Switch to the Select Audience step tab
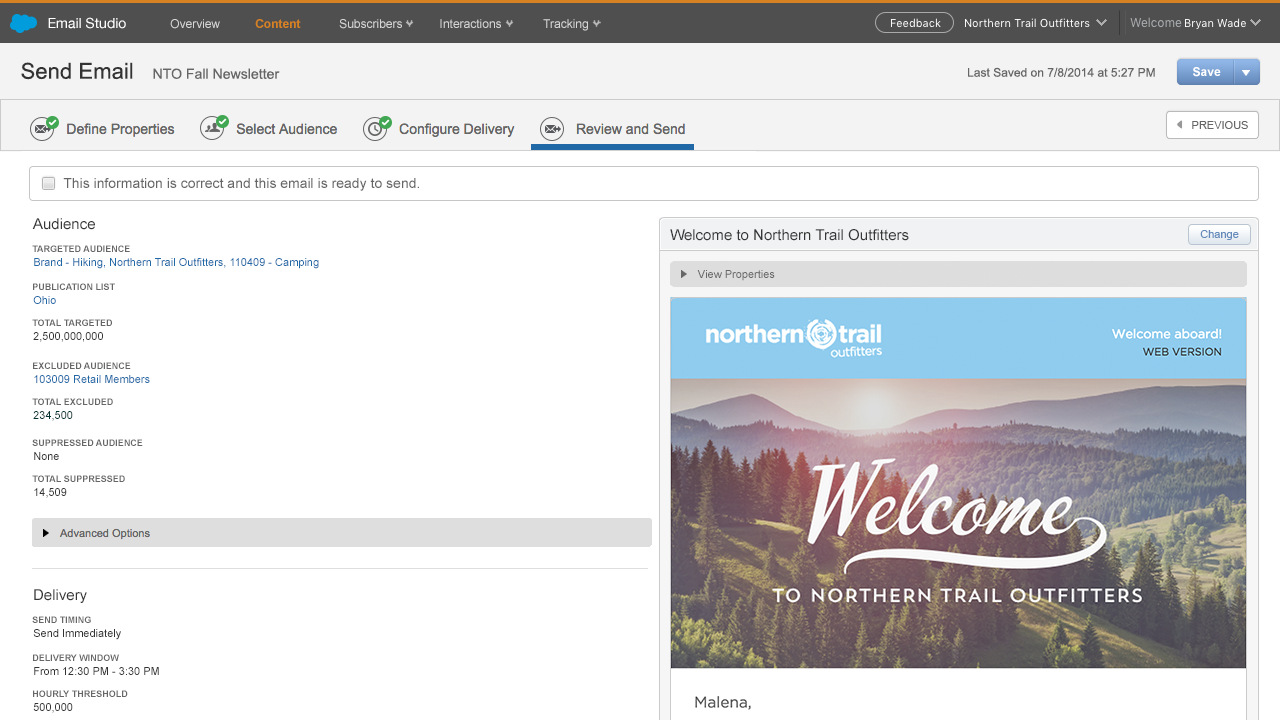Viewport: 1280px width, 720px height. tap(269, 129)
